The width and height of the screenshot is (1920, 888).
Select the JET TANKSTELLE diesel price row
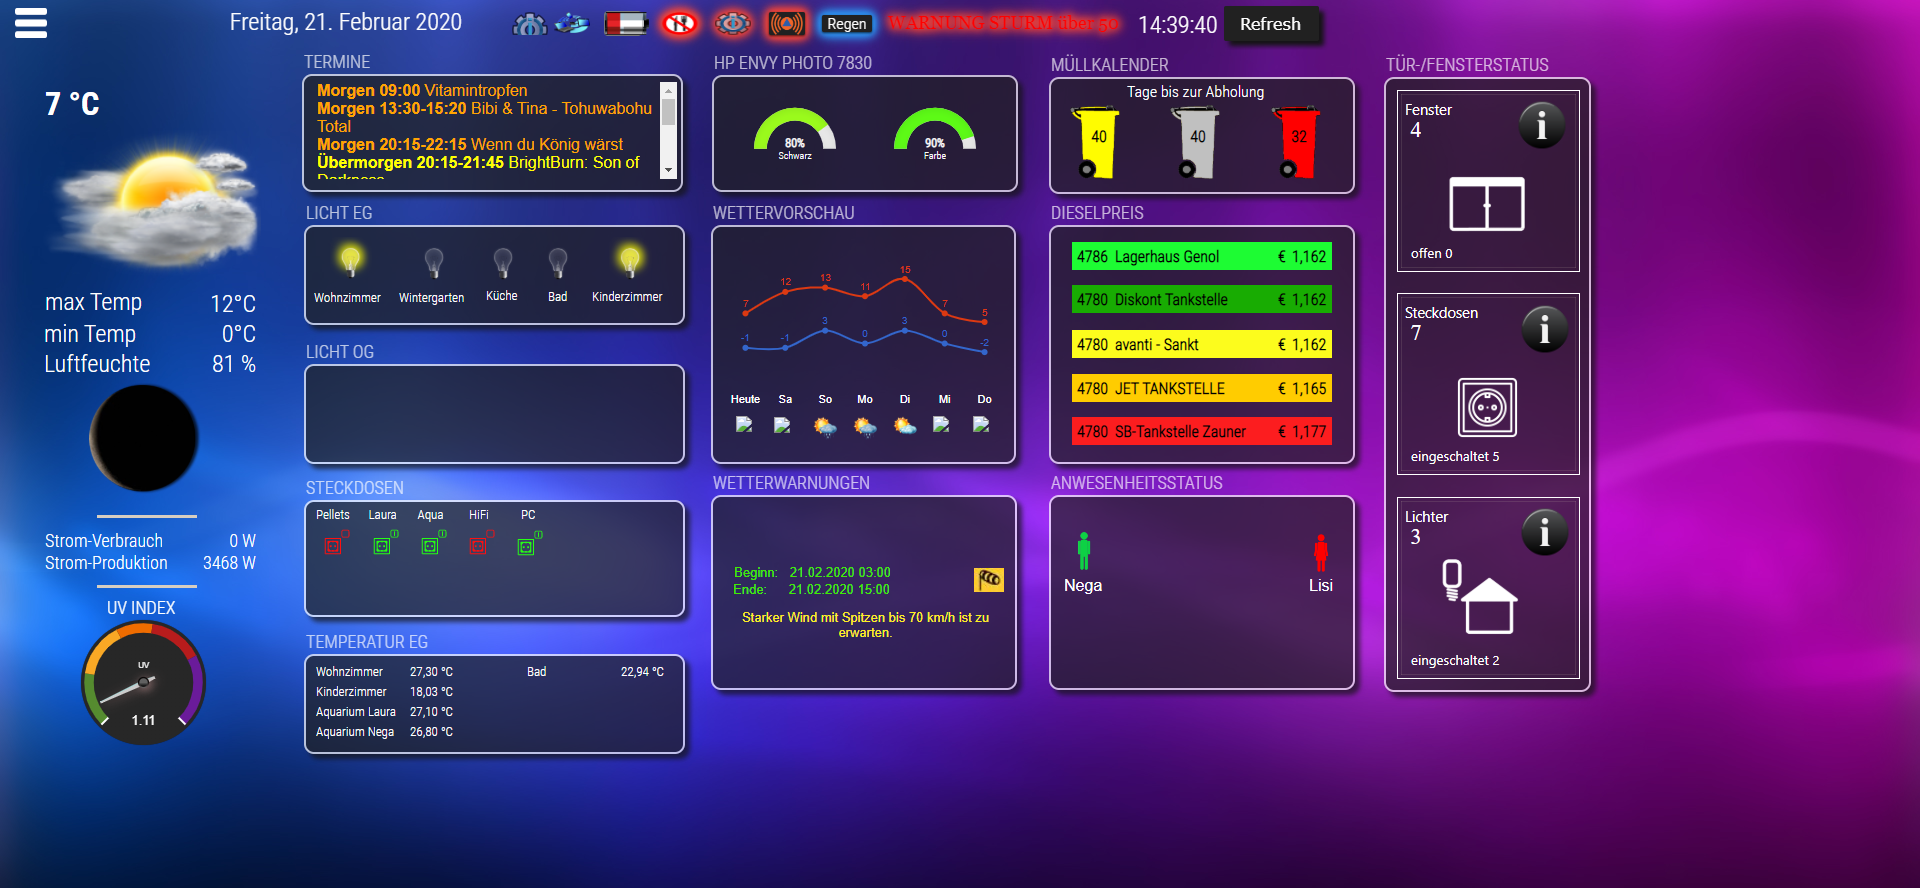1201,388
